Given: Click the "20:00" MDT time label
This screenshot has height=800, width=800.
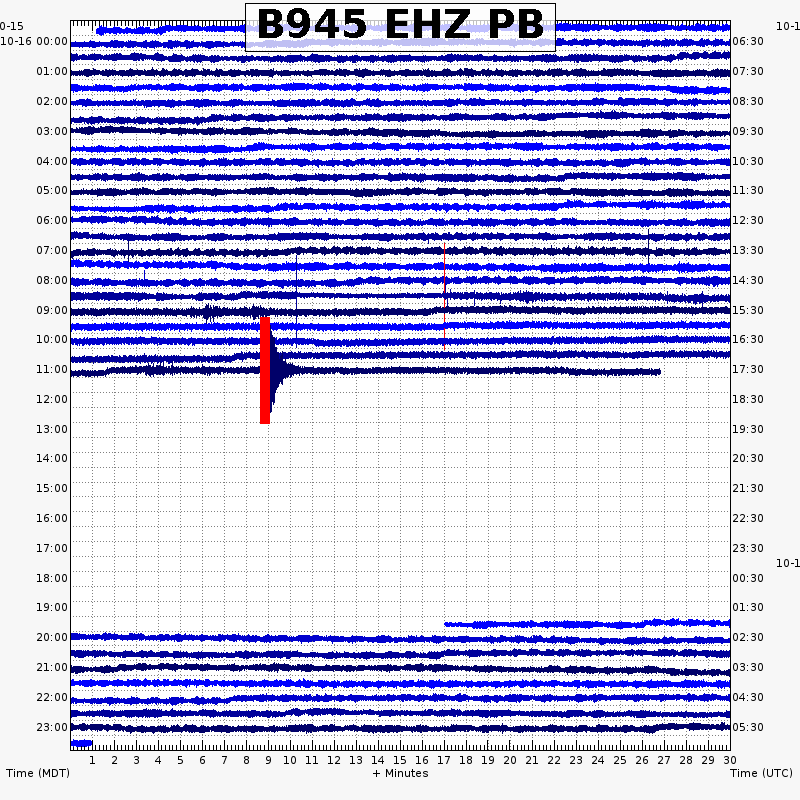Looking at the screenshot, I should tap(52, 637).
